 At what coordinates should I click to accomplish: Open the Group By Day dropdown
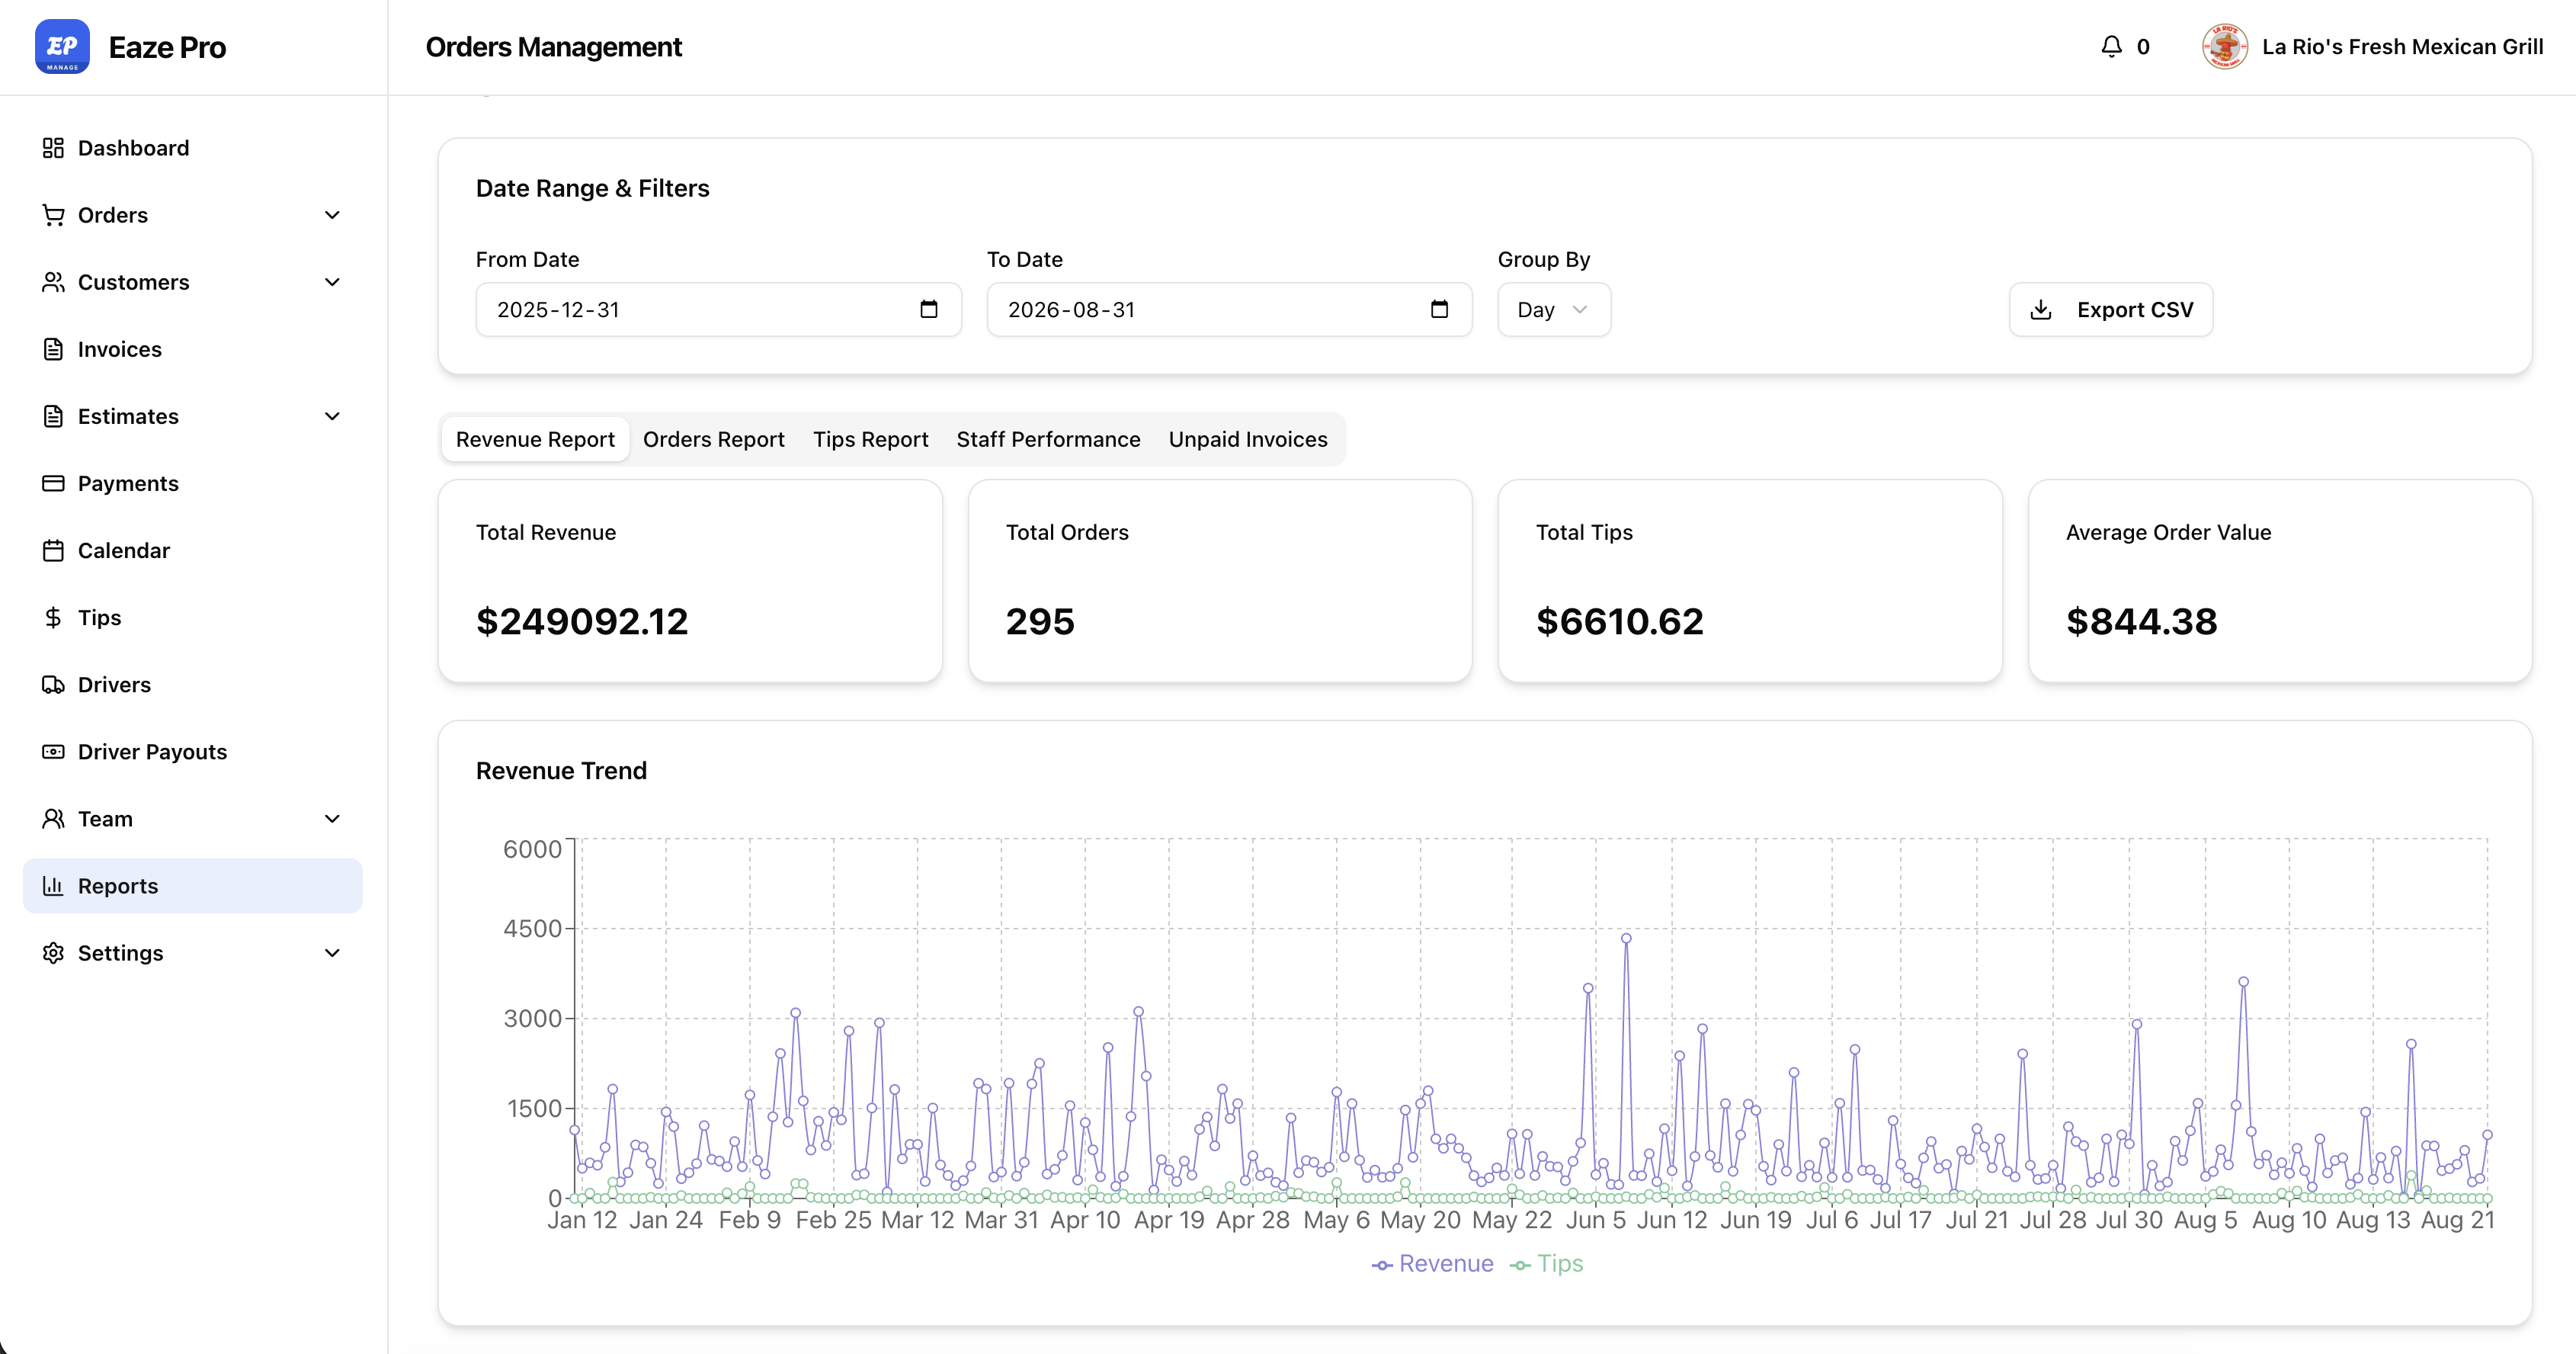click(1553, 309)
